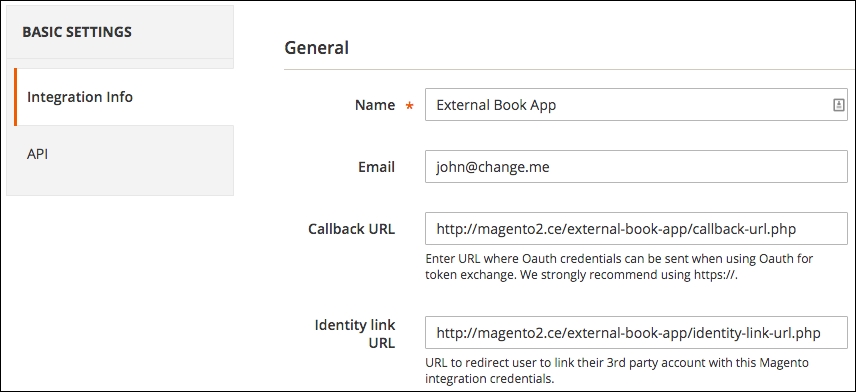Focus the Name field containing External Book App
Screen dimensions: 856x392
(636, 104)
